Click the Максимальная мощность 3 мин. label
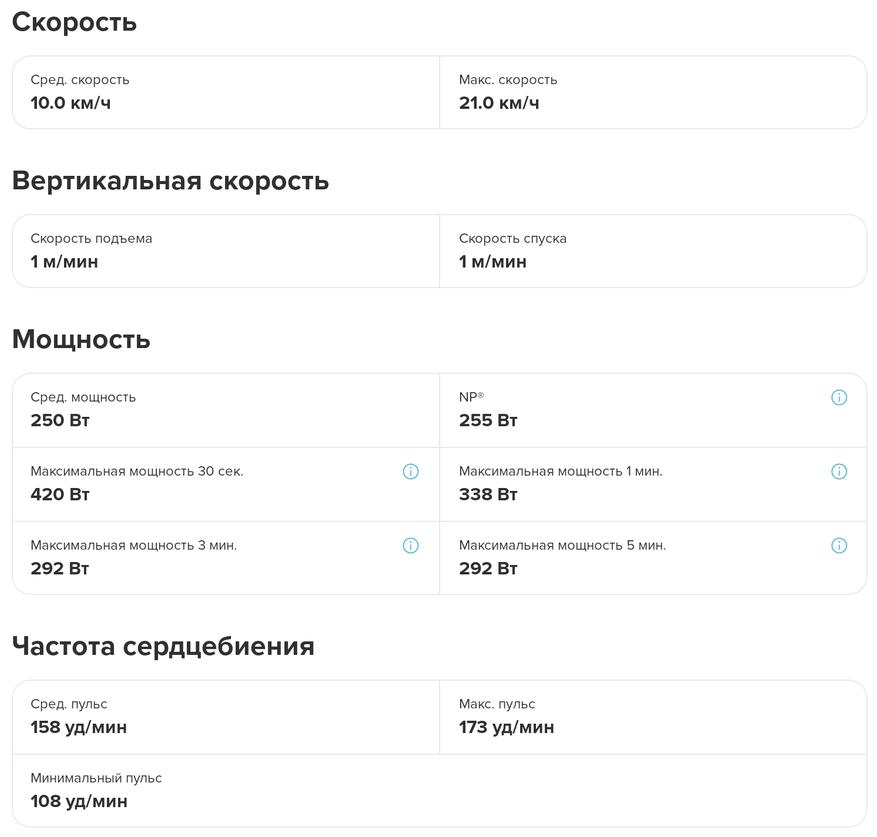 (x=134, y=546)
